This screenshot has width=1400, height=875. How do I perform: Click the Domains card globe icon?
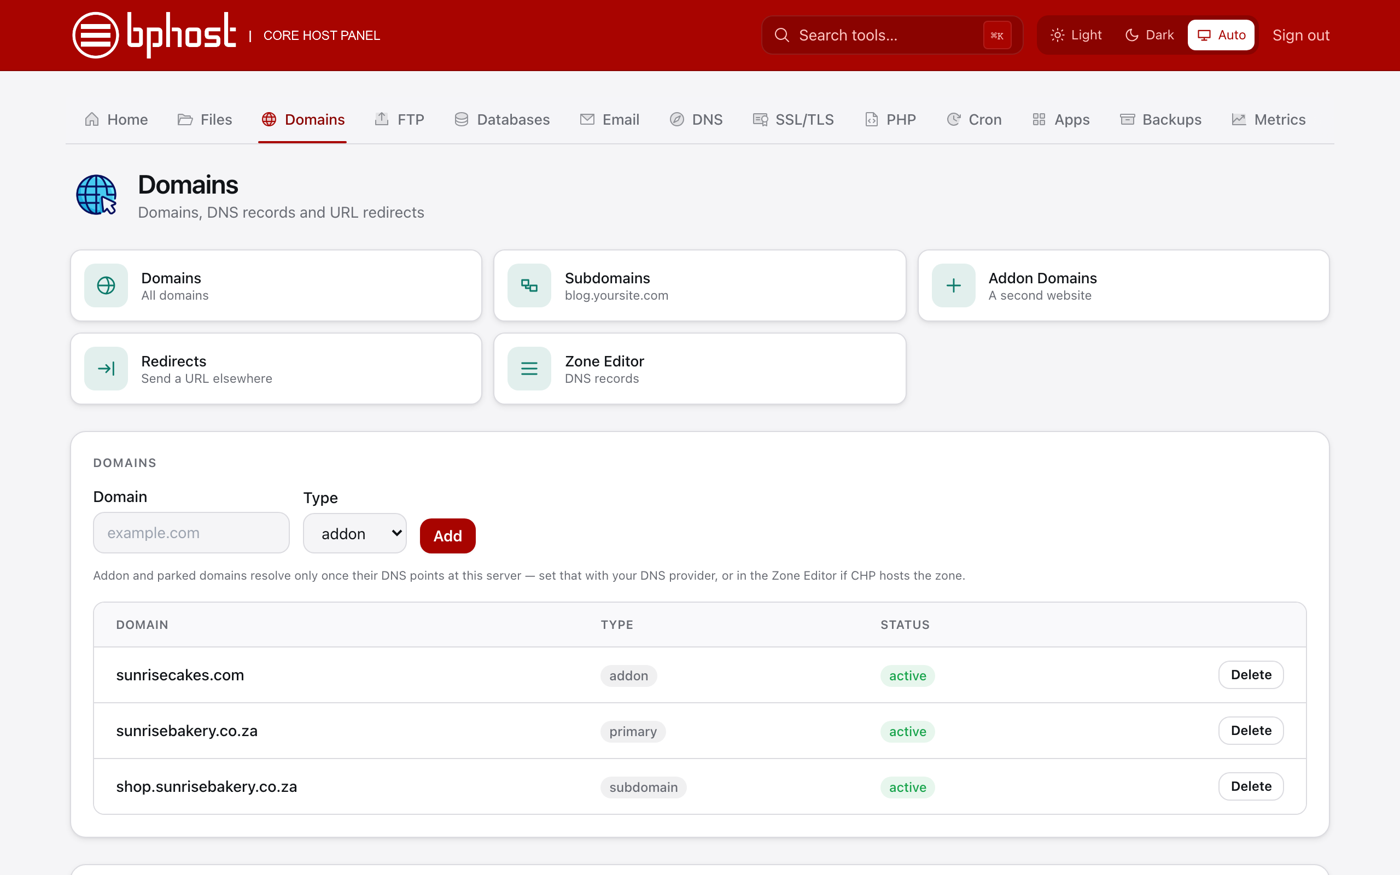(x=106, y=286)
